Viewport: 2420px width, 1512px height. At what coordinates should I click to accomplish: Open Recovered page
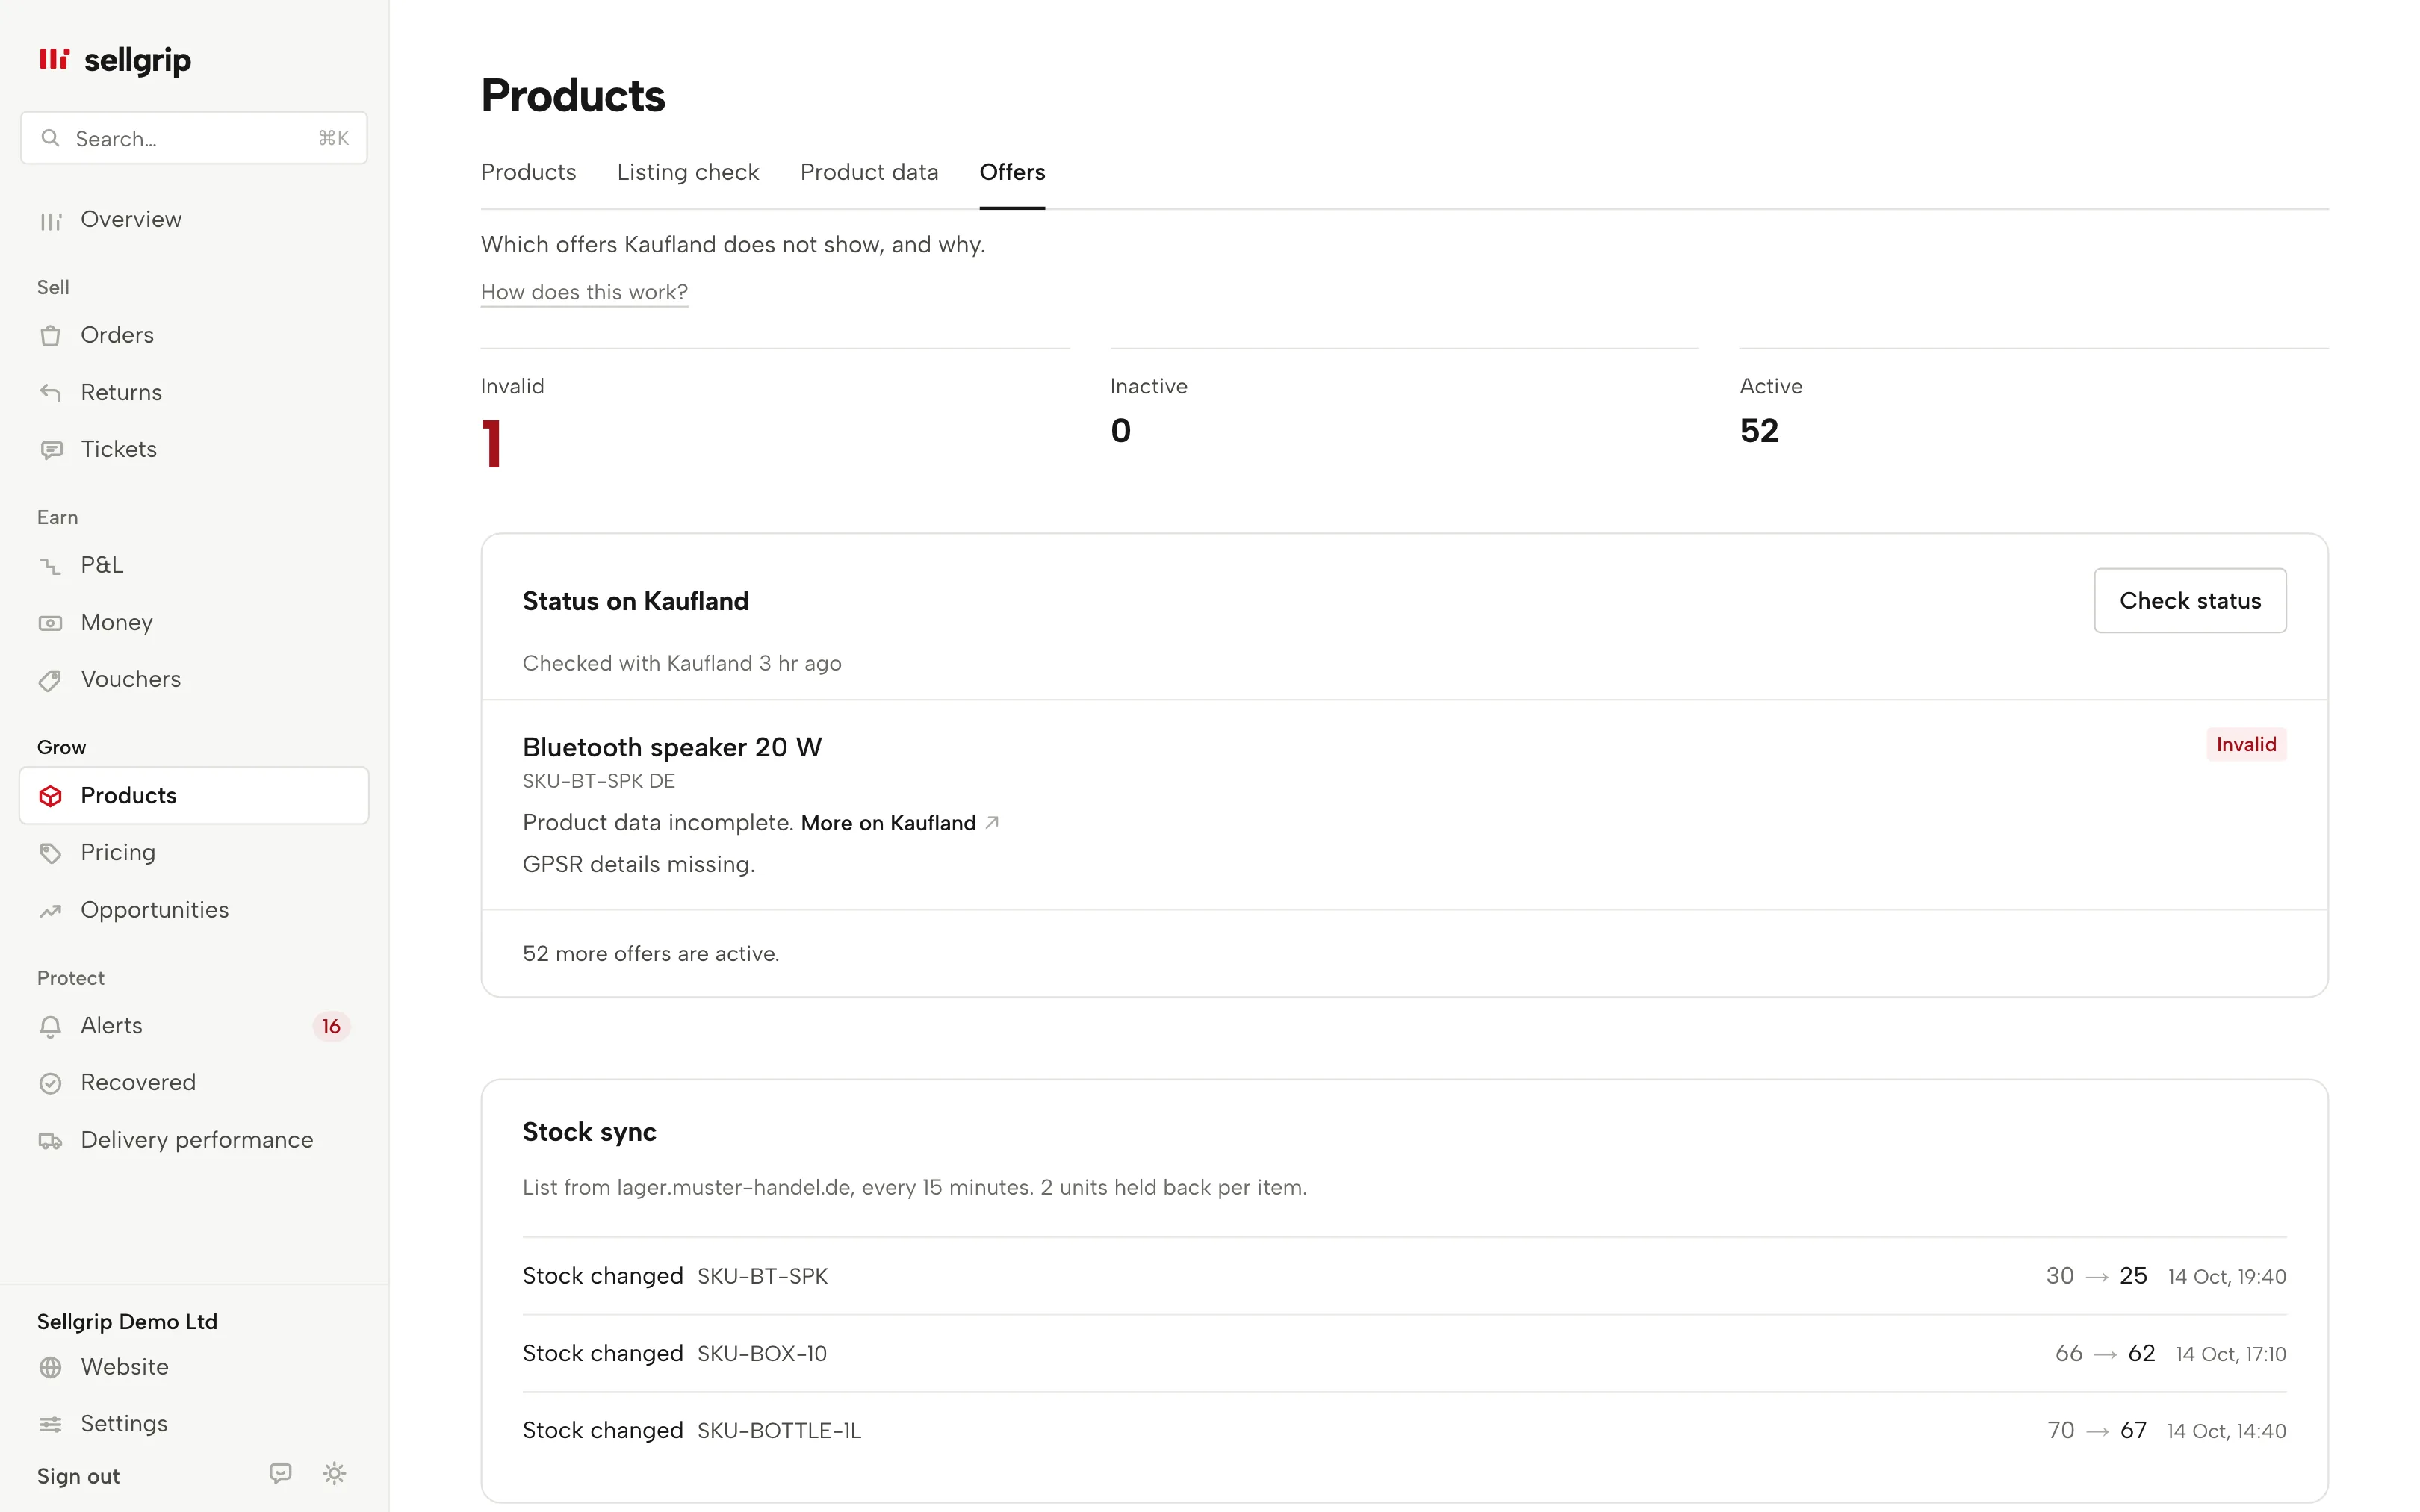[194, 1083]
